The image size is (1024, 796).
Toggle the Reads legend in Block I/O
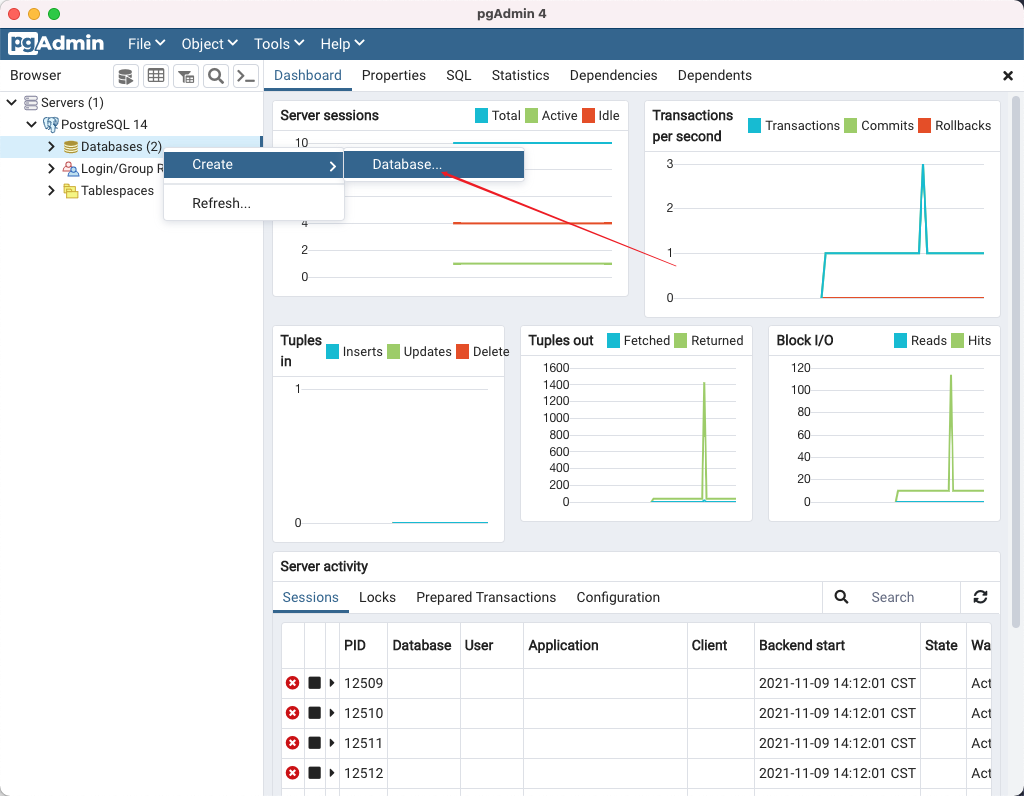point(900,341)
